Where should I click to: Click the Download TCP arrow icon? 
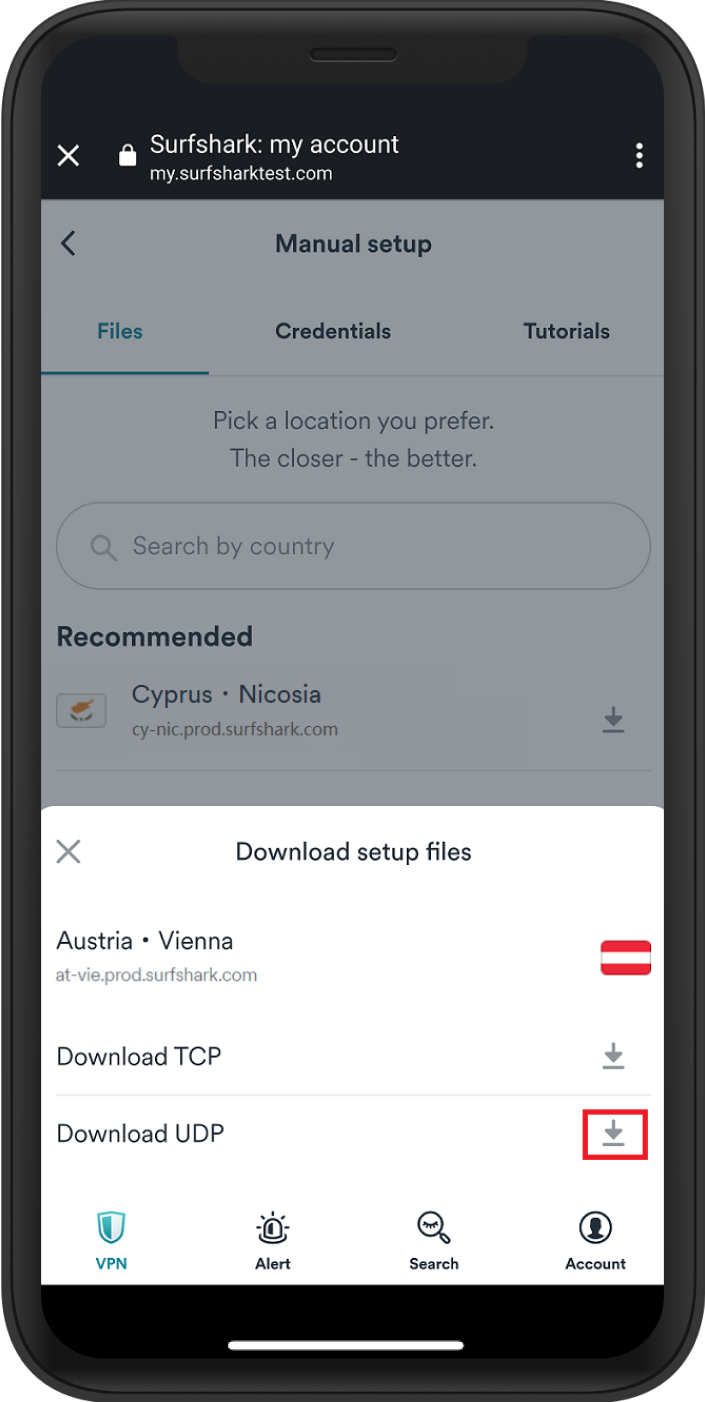point(614,1056)
